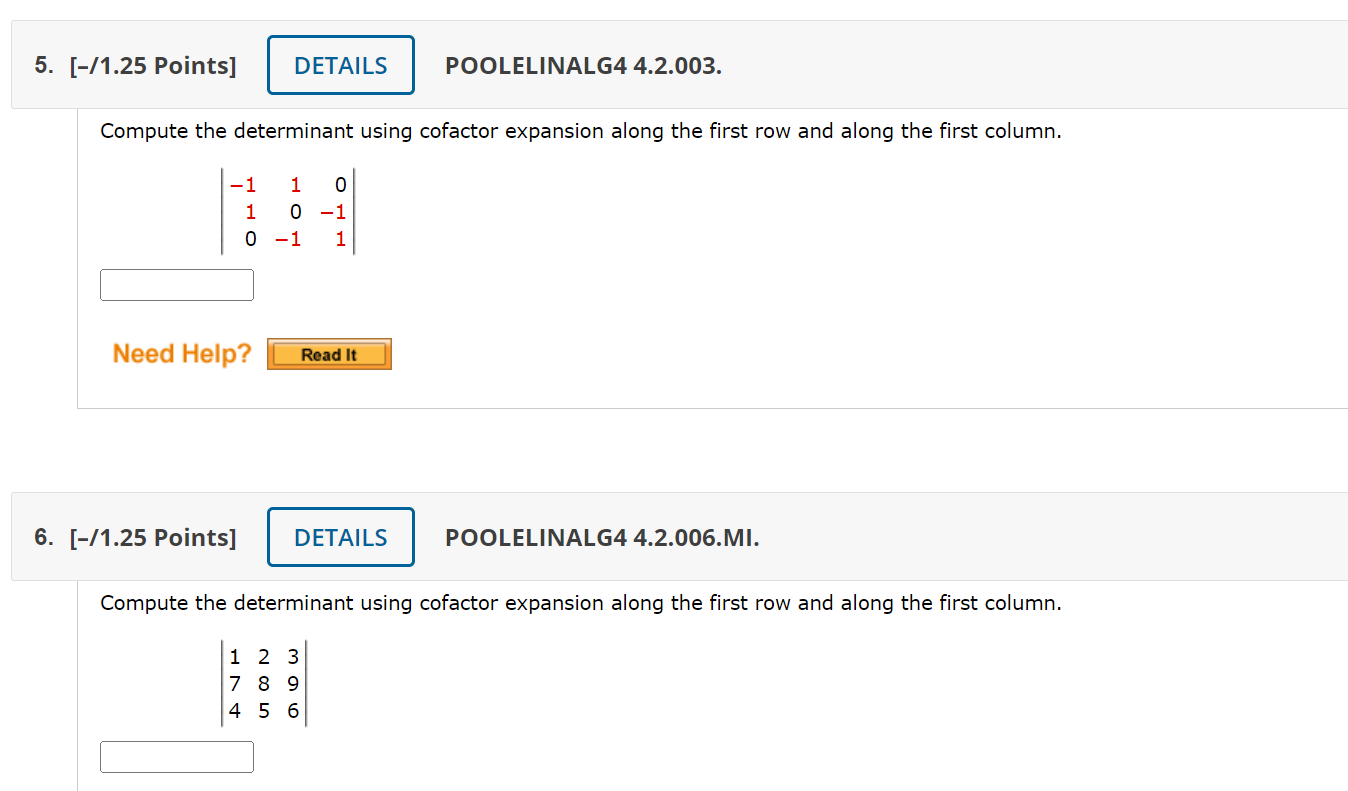Focus the empty answer field under the 1 2 3 matrix

click(176, 756)
